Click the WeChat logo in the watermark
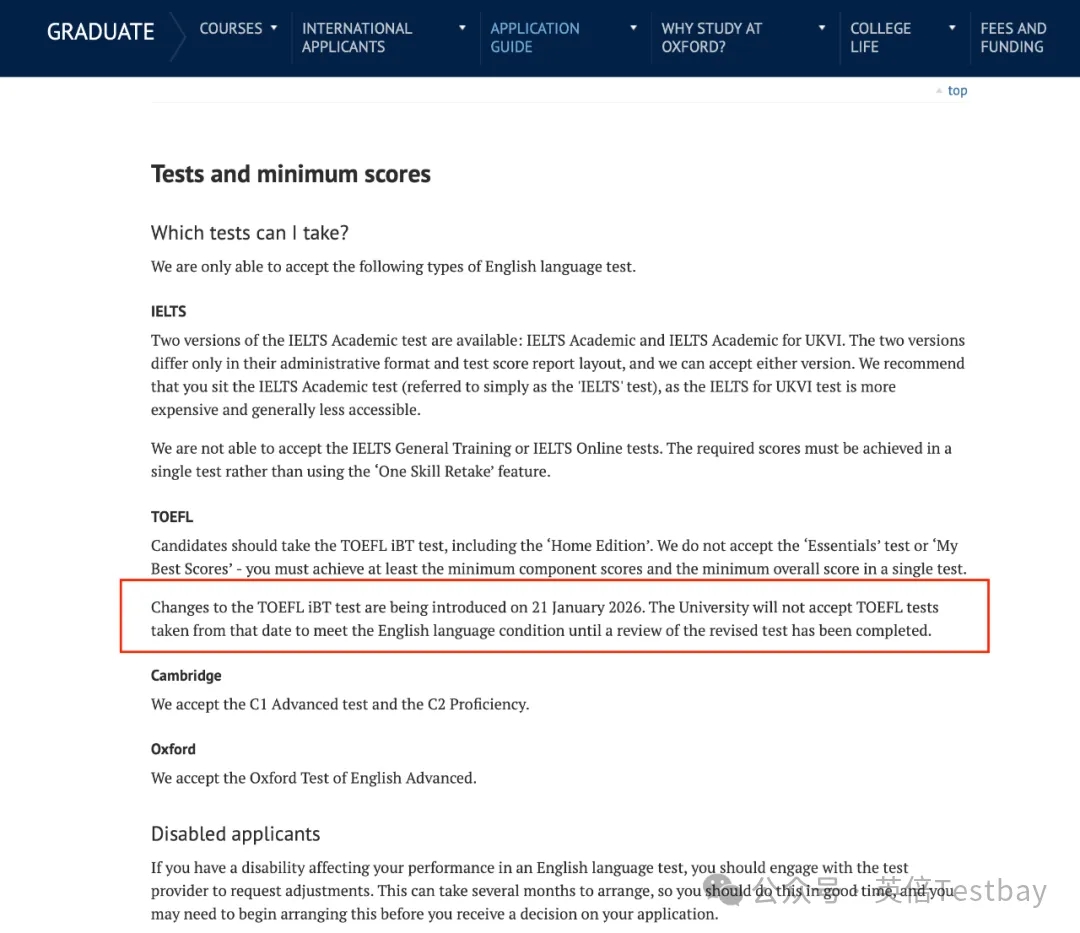 [x=724, y=889]
